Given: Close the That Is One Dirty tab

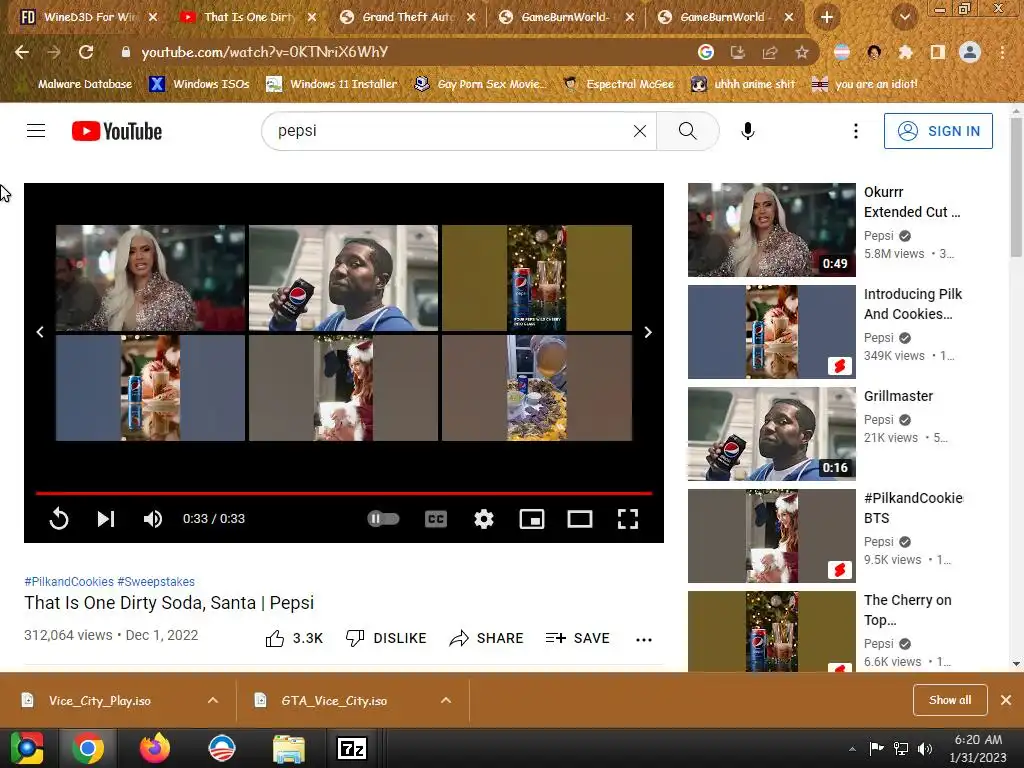Looking at the screenshot, I should click(312, 17).
